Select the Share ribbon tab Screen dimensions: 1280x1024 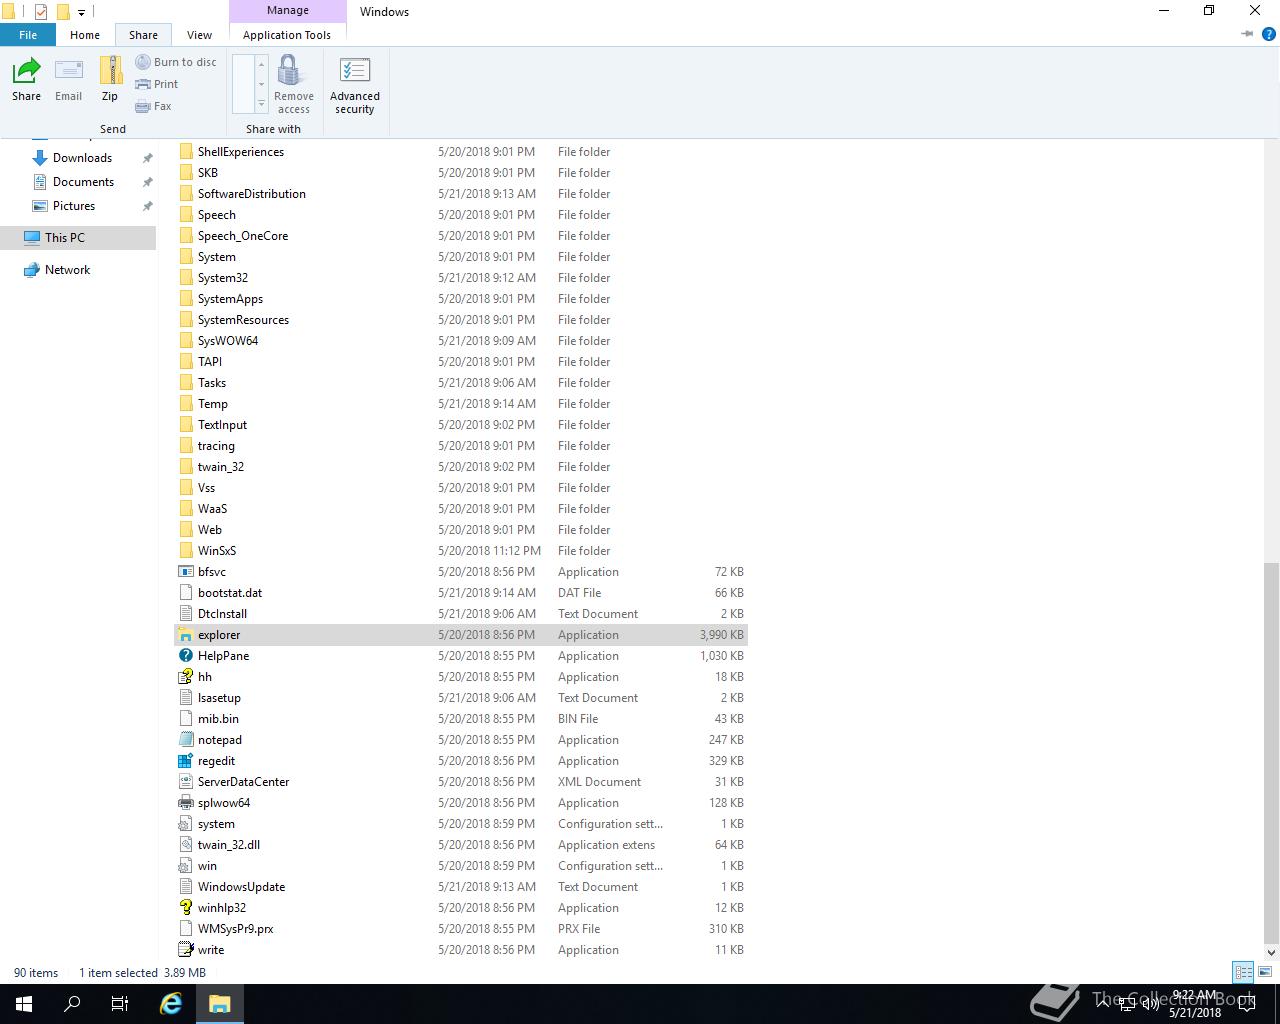coord(143,35)
